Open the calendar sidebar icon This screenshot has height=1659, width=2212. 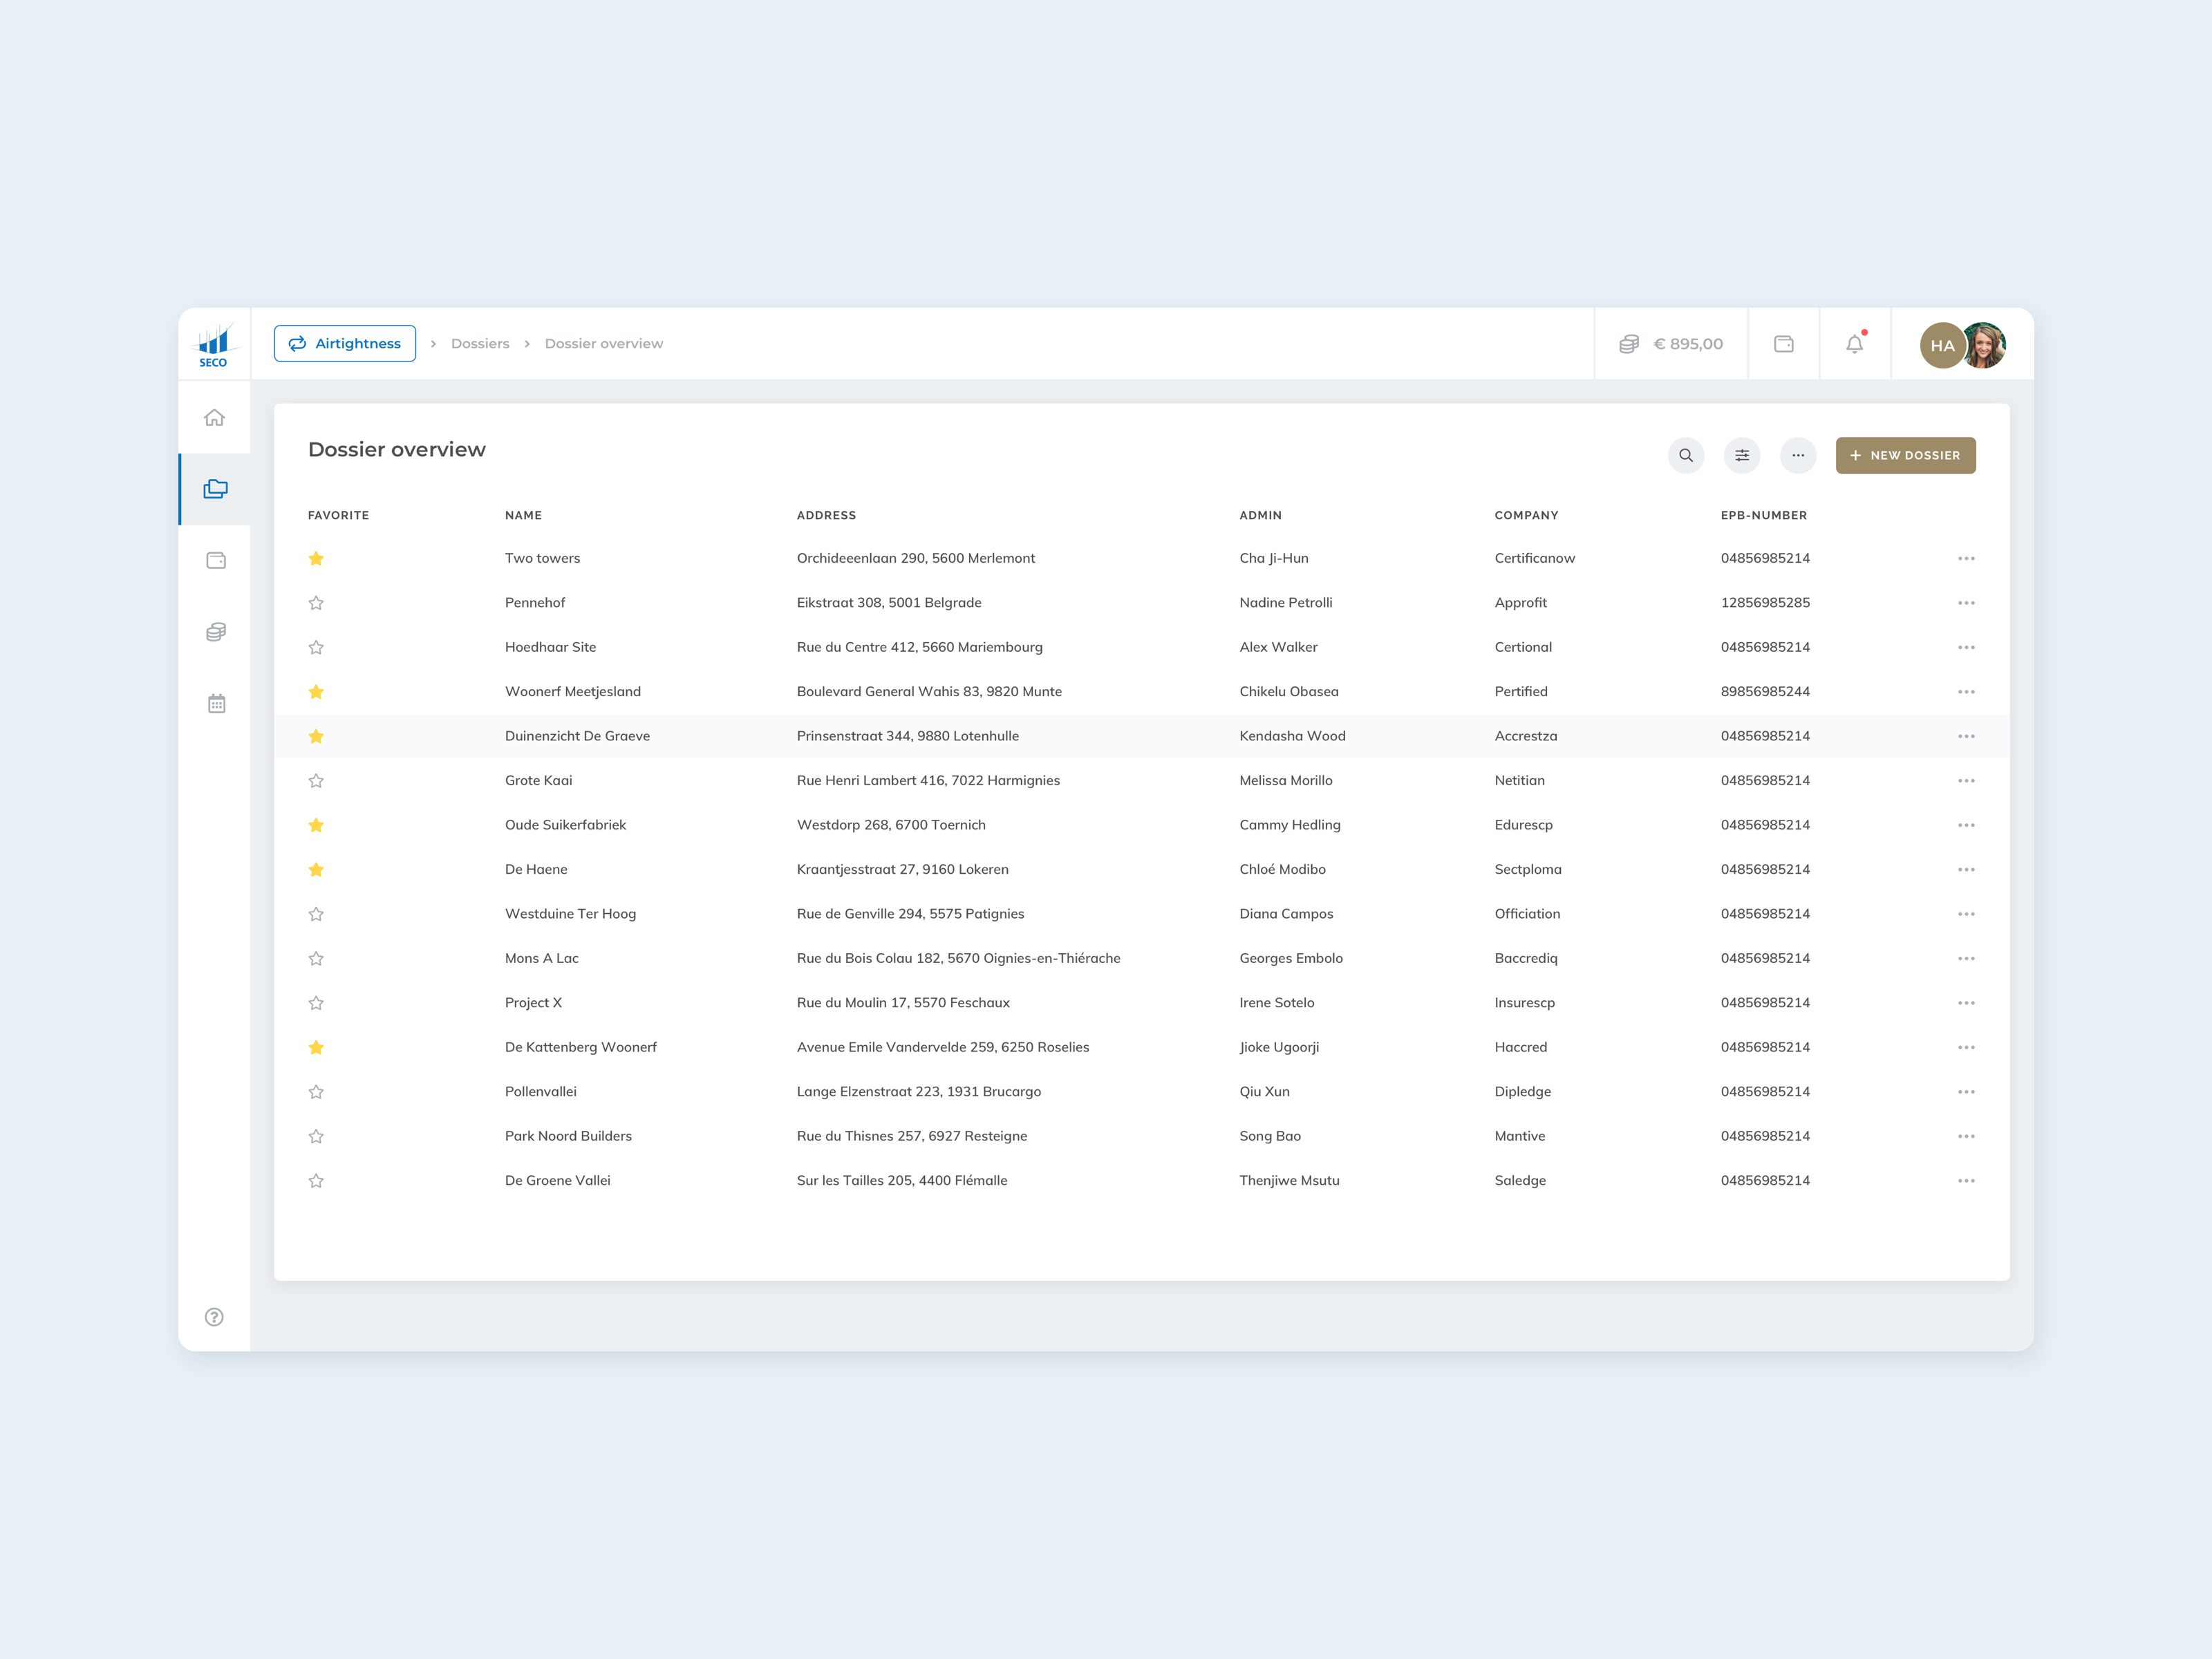pos(215,704)
